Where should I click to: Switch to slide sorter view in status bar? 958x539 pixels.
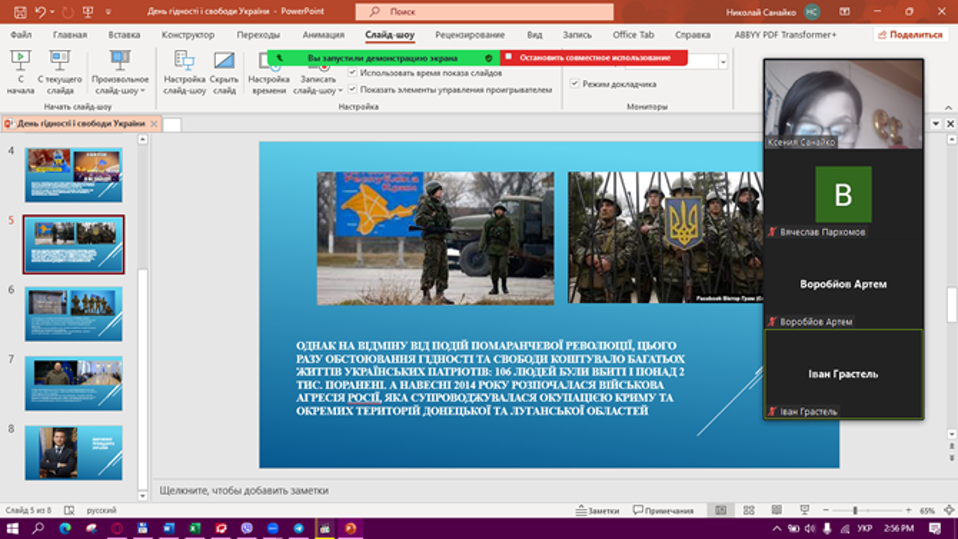[x=749, y=510]
